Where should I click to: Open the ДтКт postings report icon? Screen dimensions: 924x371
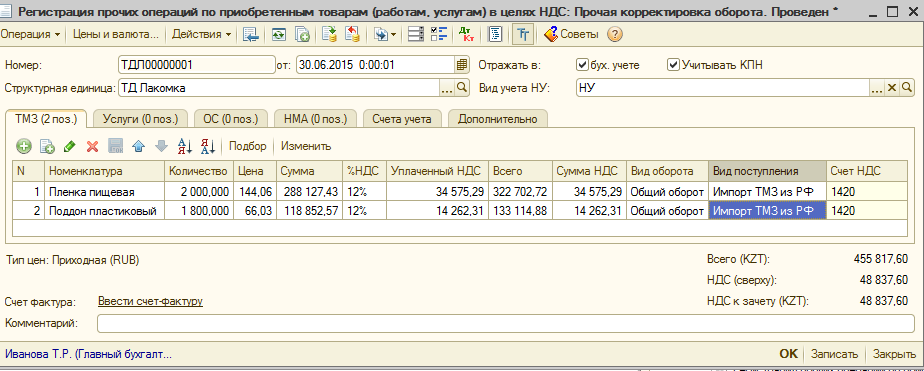(467, 35)
